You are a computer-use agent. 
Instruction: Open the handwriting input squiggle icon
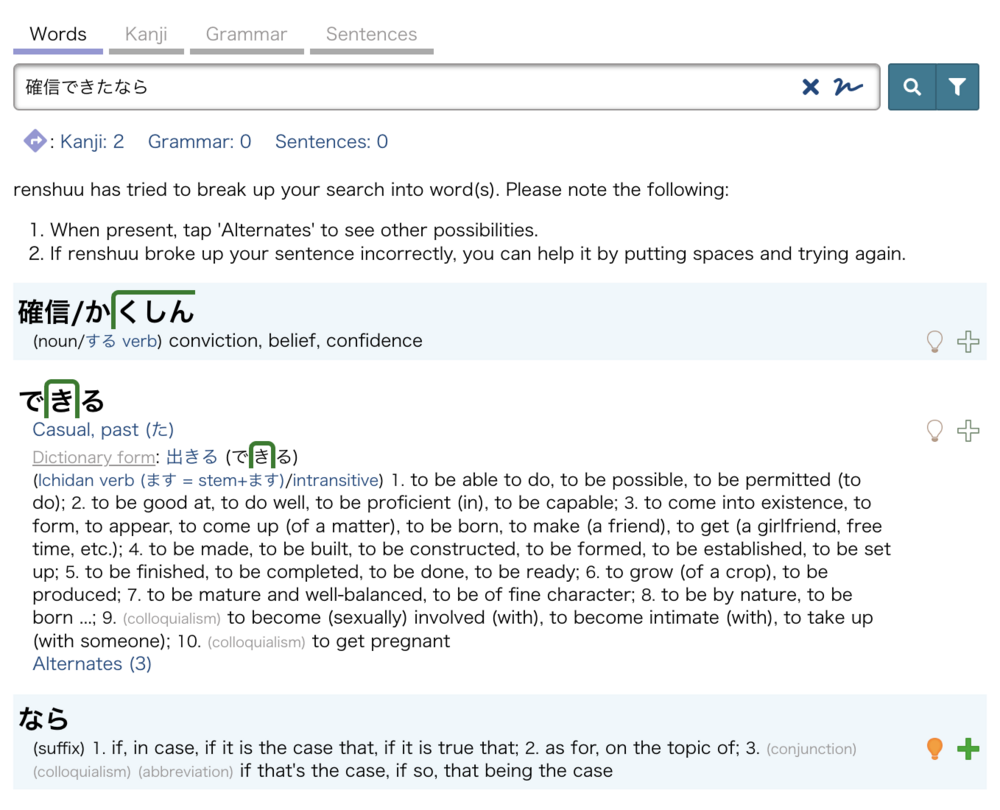[848, 87]
